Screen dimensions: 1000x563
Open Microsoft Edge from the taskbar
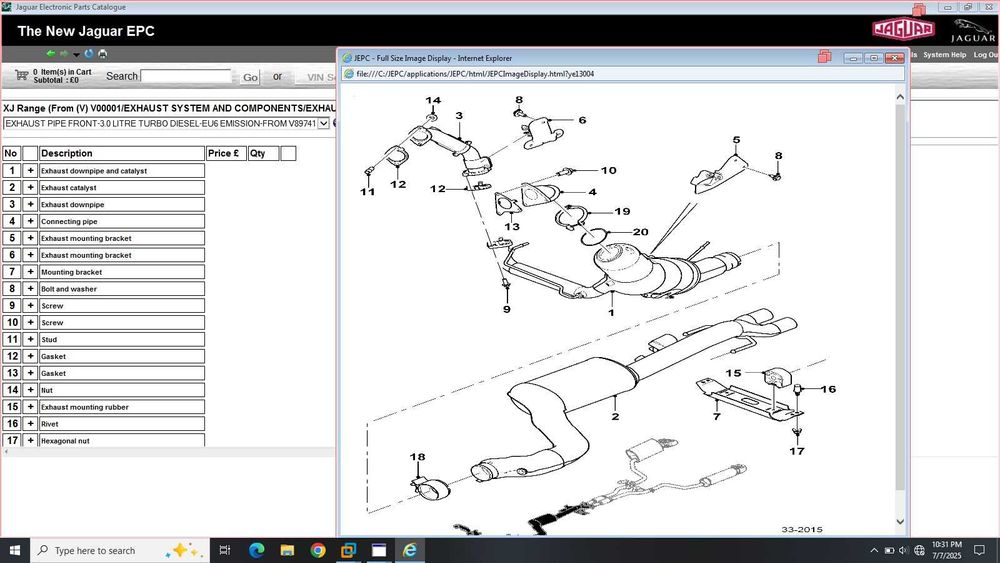256,550
